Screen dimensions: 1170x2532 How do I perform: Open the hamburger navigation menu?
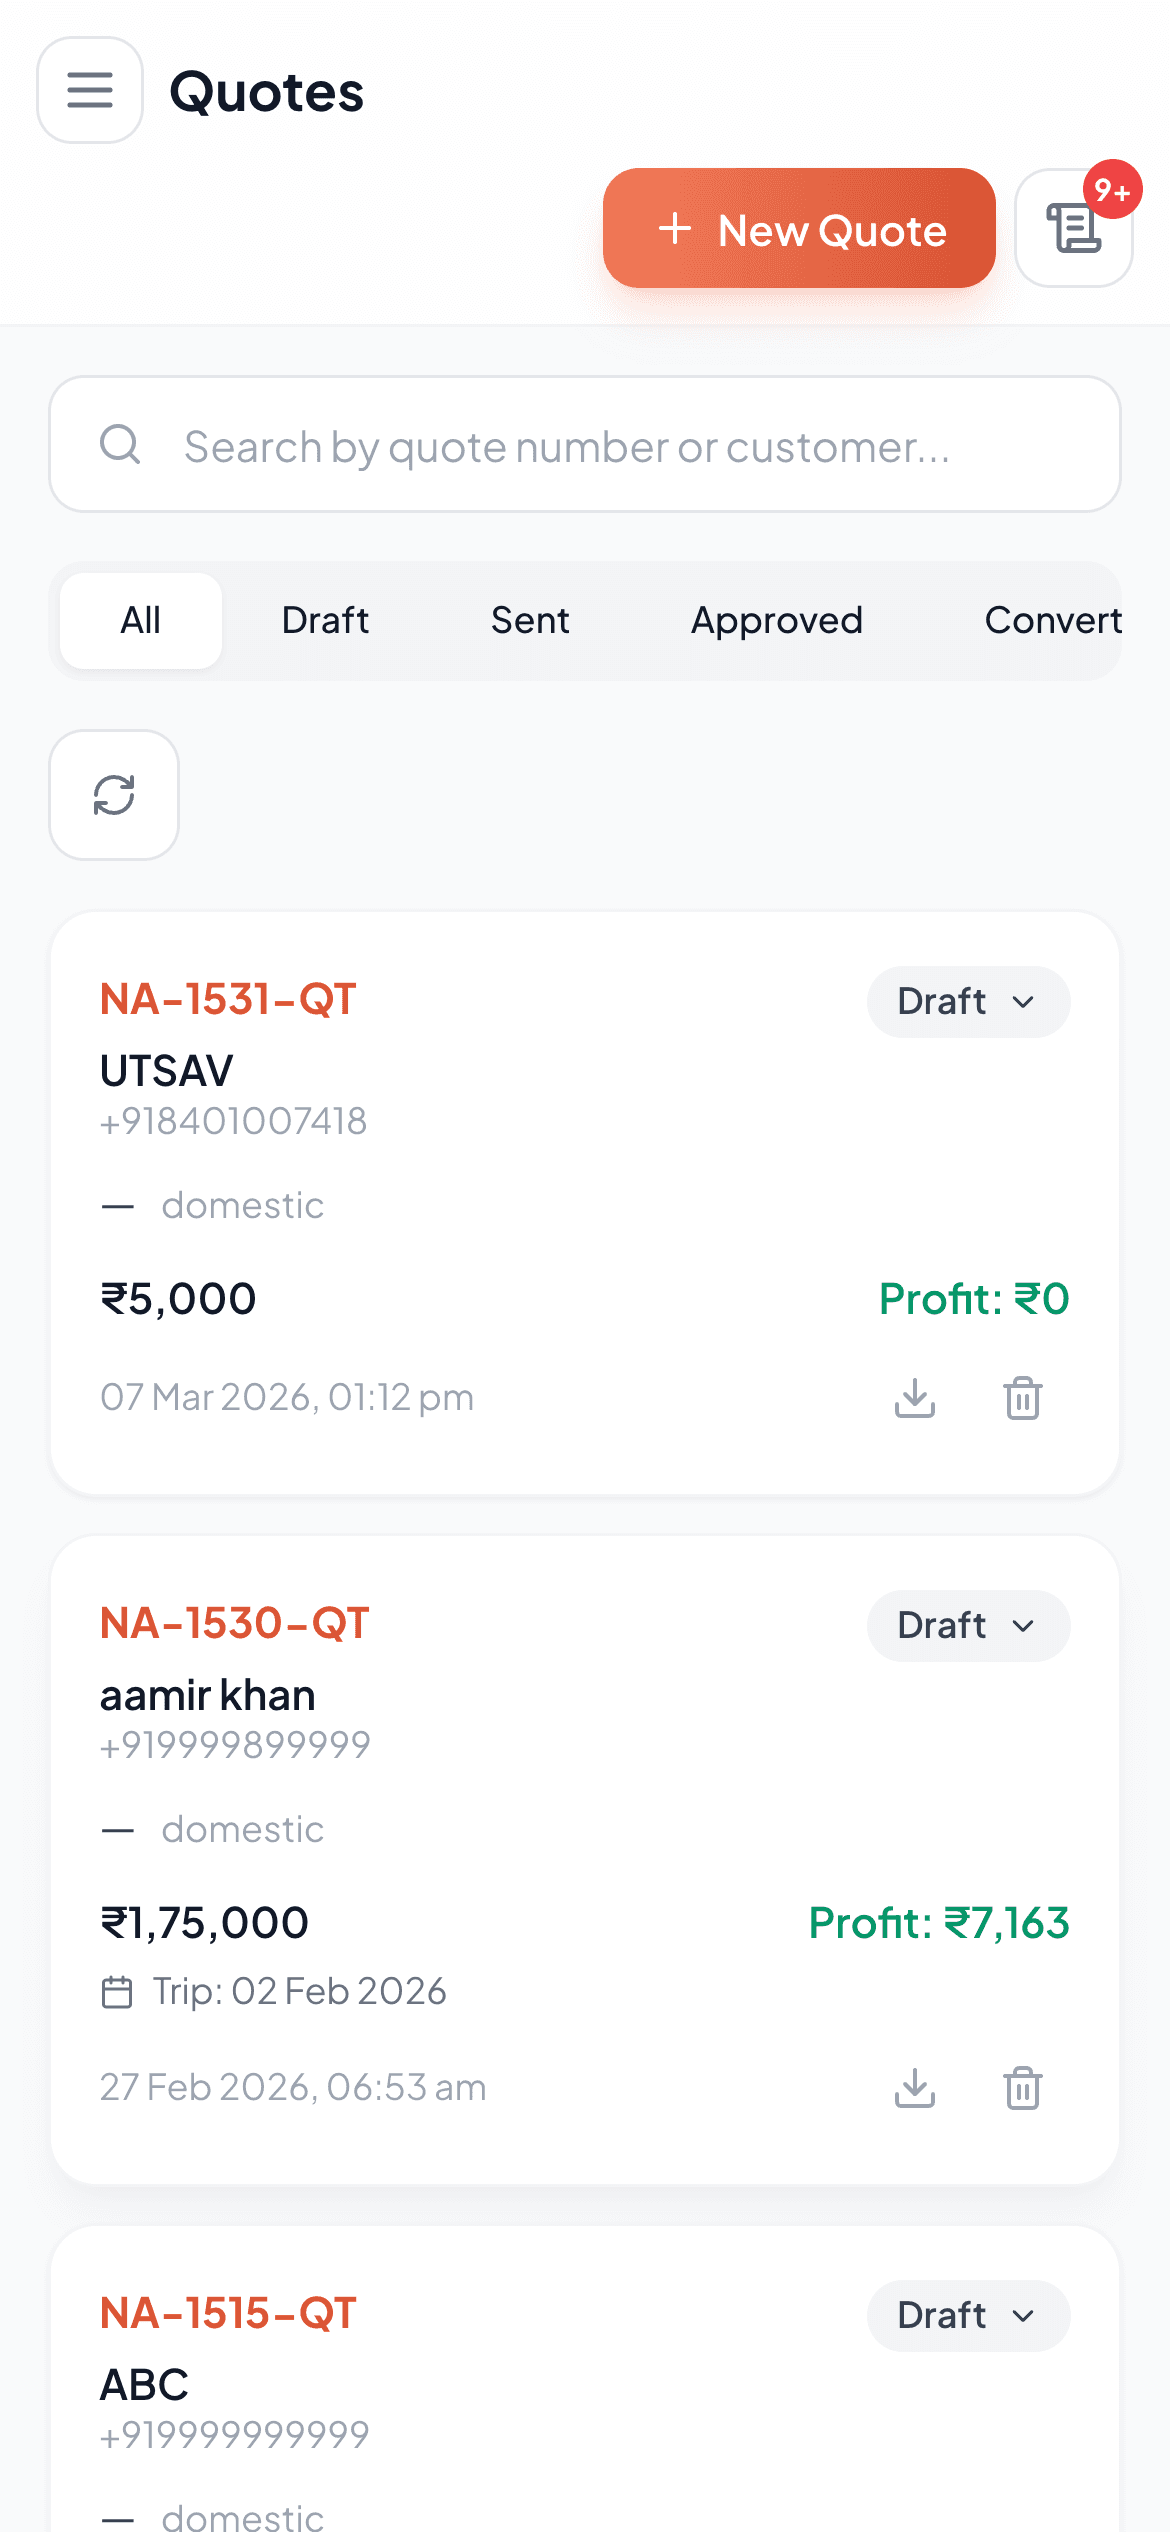point(90,90)
